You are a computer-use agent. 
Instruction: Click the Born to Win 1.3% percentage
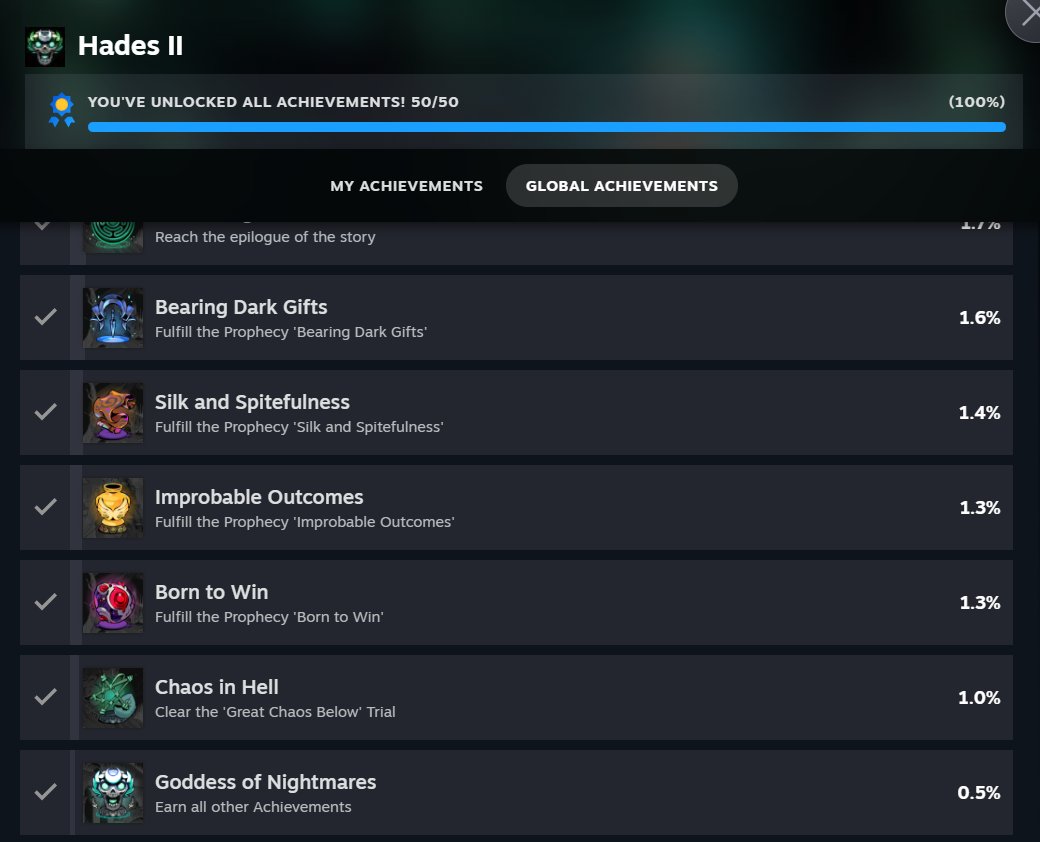980,602
